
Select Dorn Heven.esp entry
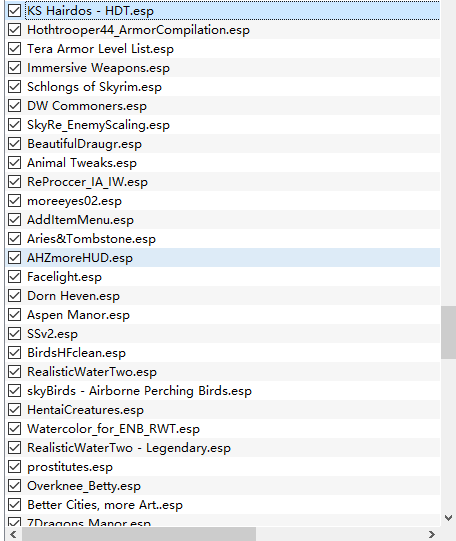click(73, 296)
